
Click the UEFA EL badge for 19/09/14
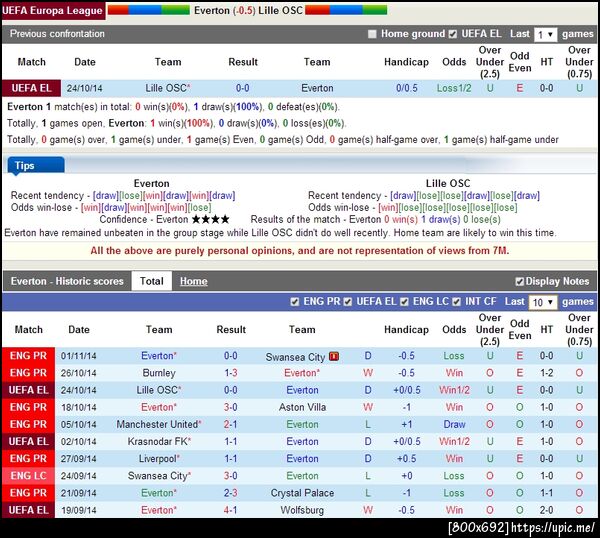tap(28, 510)
